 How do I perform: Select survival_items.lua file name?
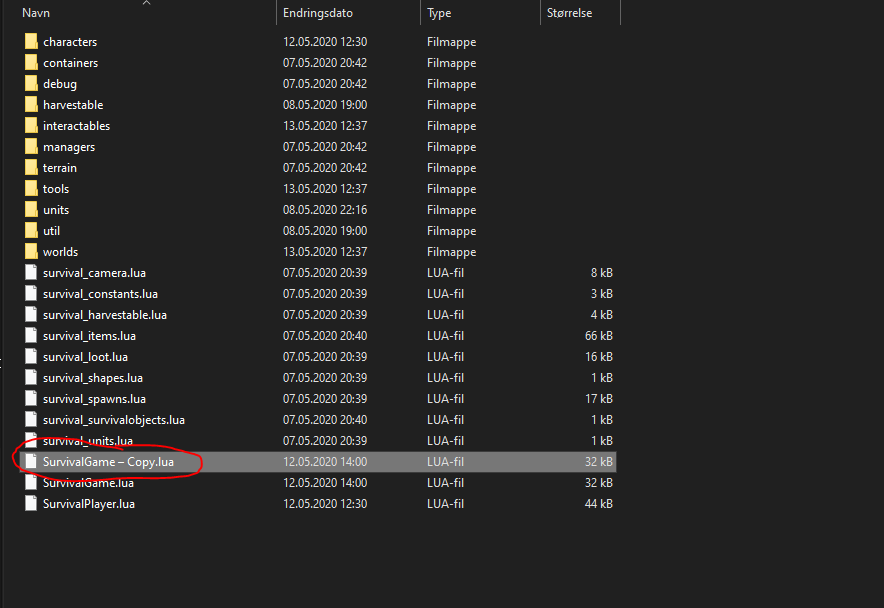pyautogui.click(x=89, y=336)
